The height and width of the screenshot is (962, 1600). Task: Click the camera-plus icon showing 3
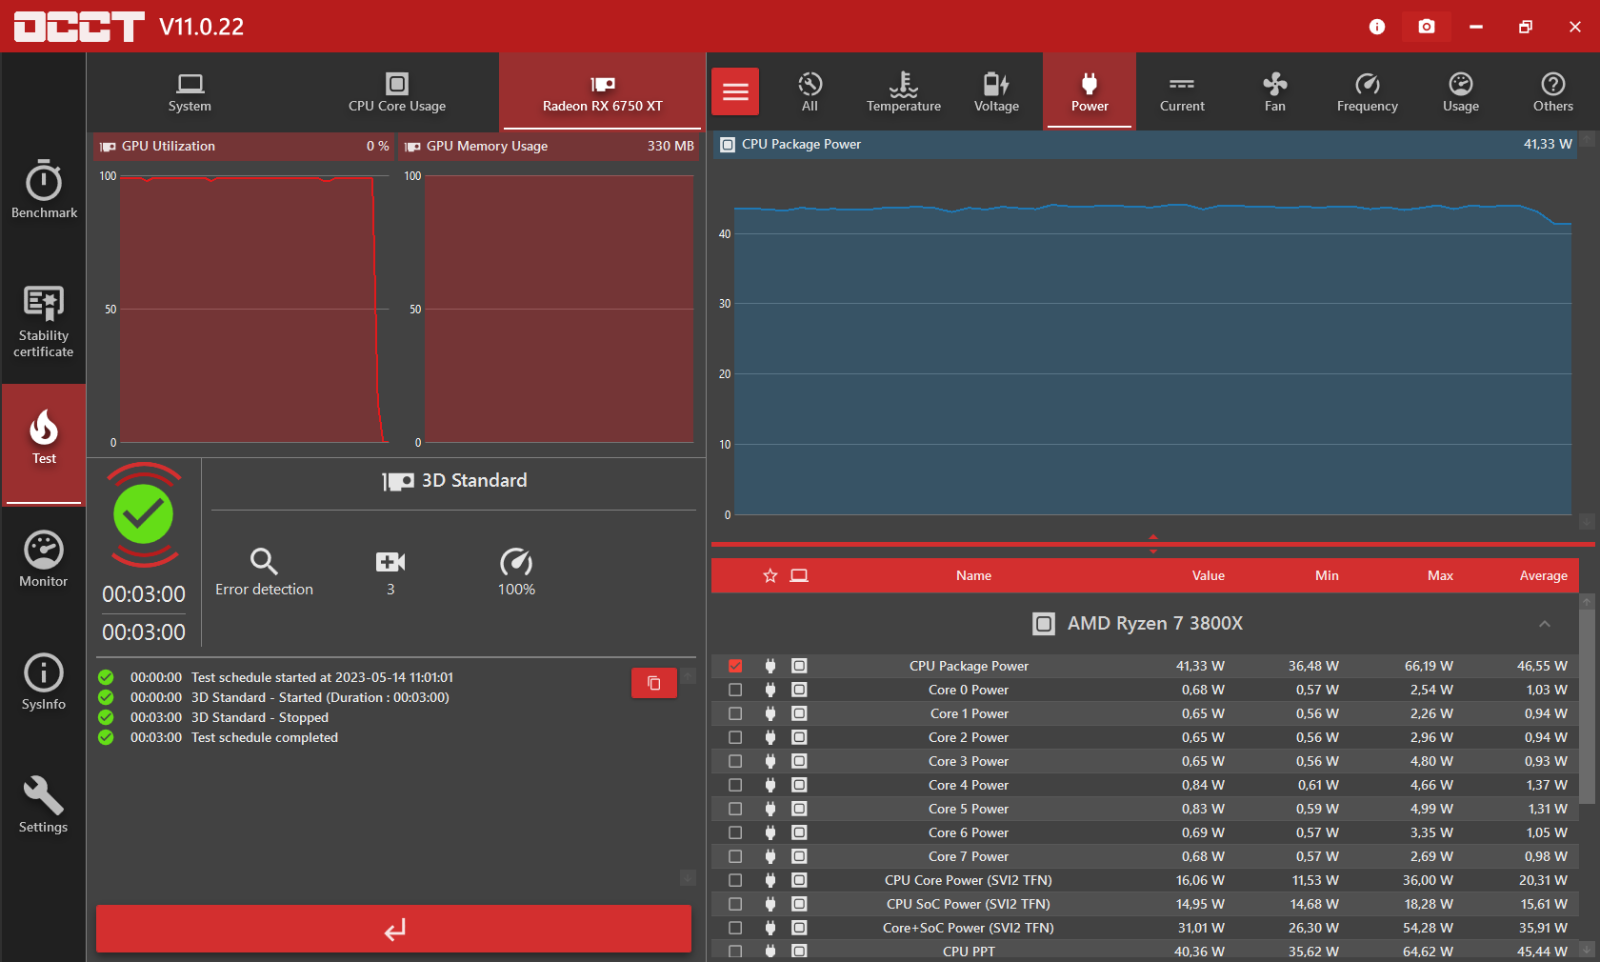pos(391,562)
